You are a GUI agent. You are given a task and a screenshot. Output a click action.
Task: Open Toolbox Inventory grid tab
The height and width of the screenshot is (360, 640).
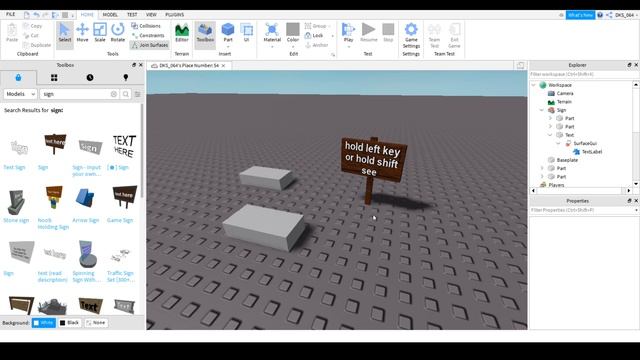tap(54, 78)
